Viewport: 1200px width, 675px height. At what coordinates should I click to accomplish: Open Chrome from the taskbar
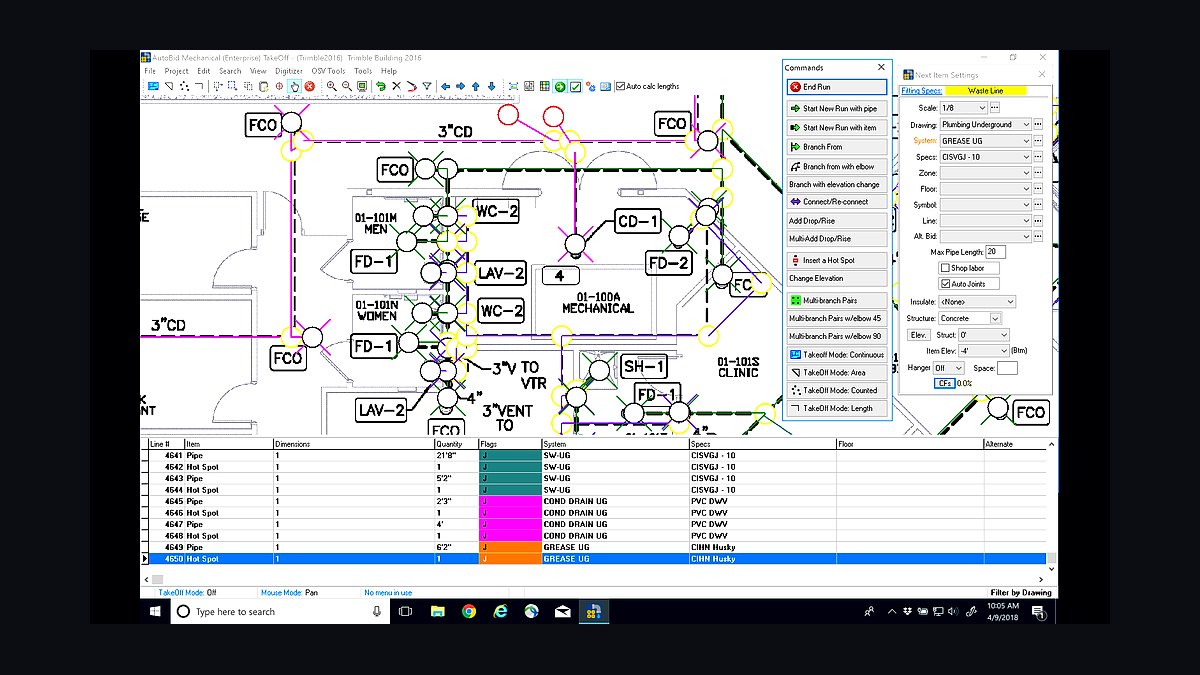point(469,611)
